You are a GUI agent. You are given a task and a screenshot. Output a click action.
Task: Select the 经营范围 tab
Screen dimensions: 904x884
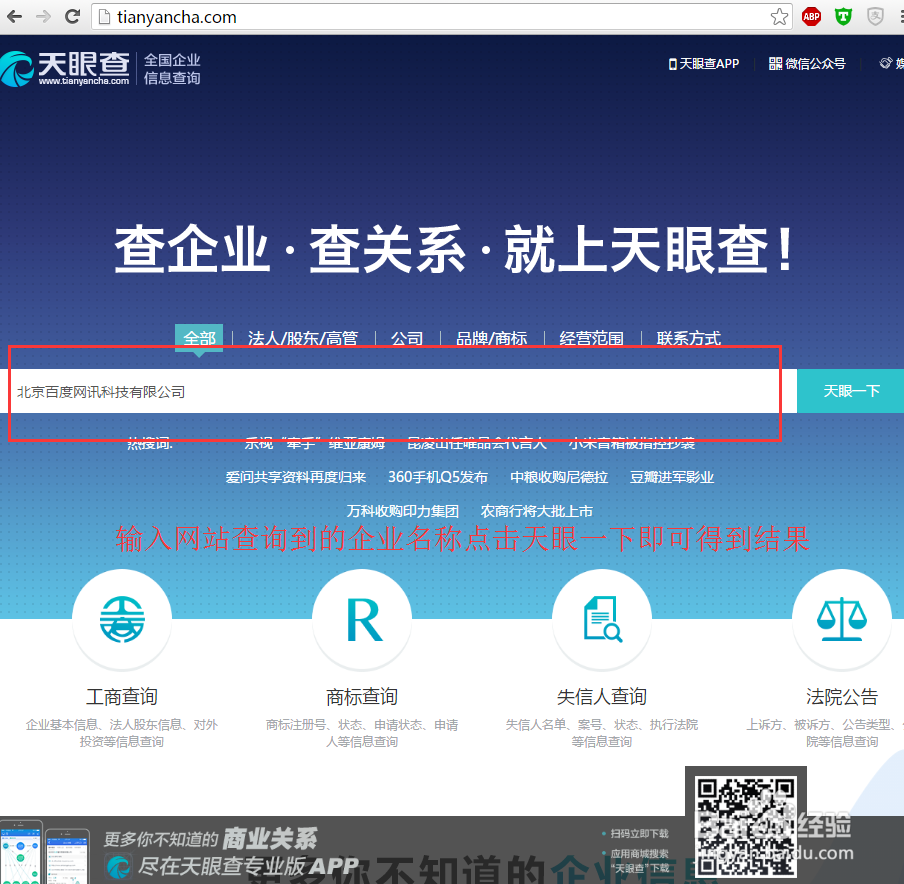592,338
